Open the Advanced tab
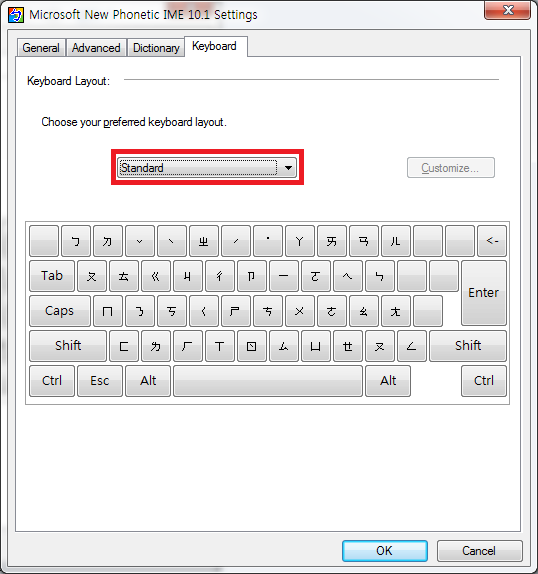 pos(96,48)
